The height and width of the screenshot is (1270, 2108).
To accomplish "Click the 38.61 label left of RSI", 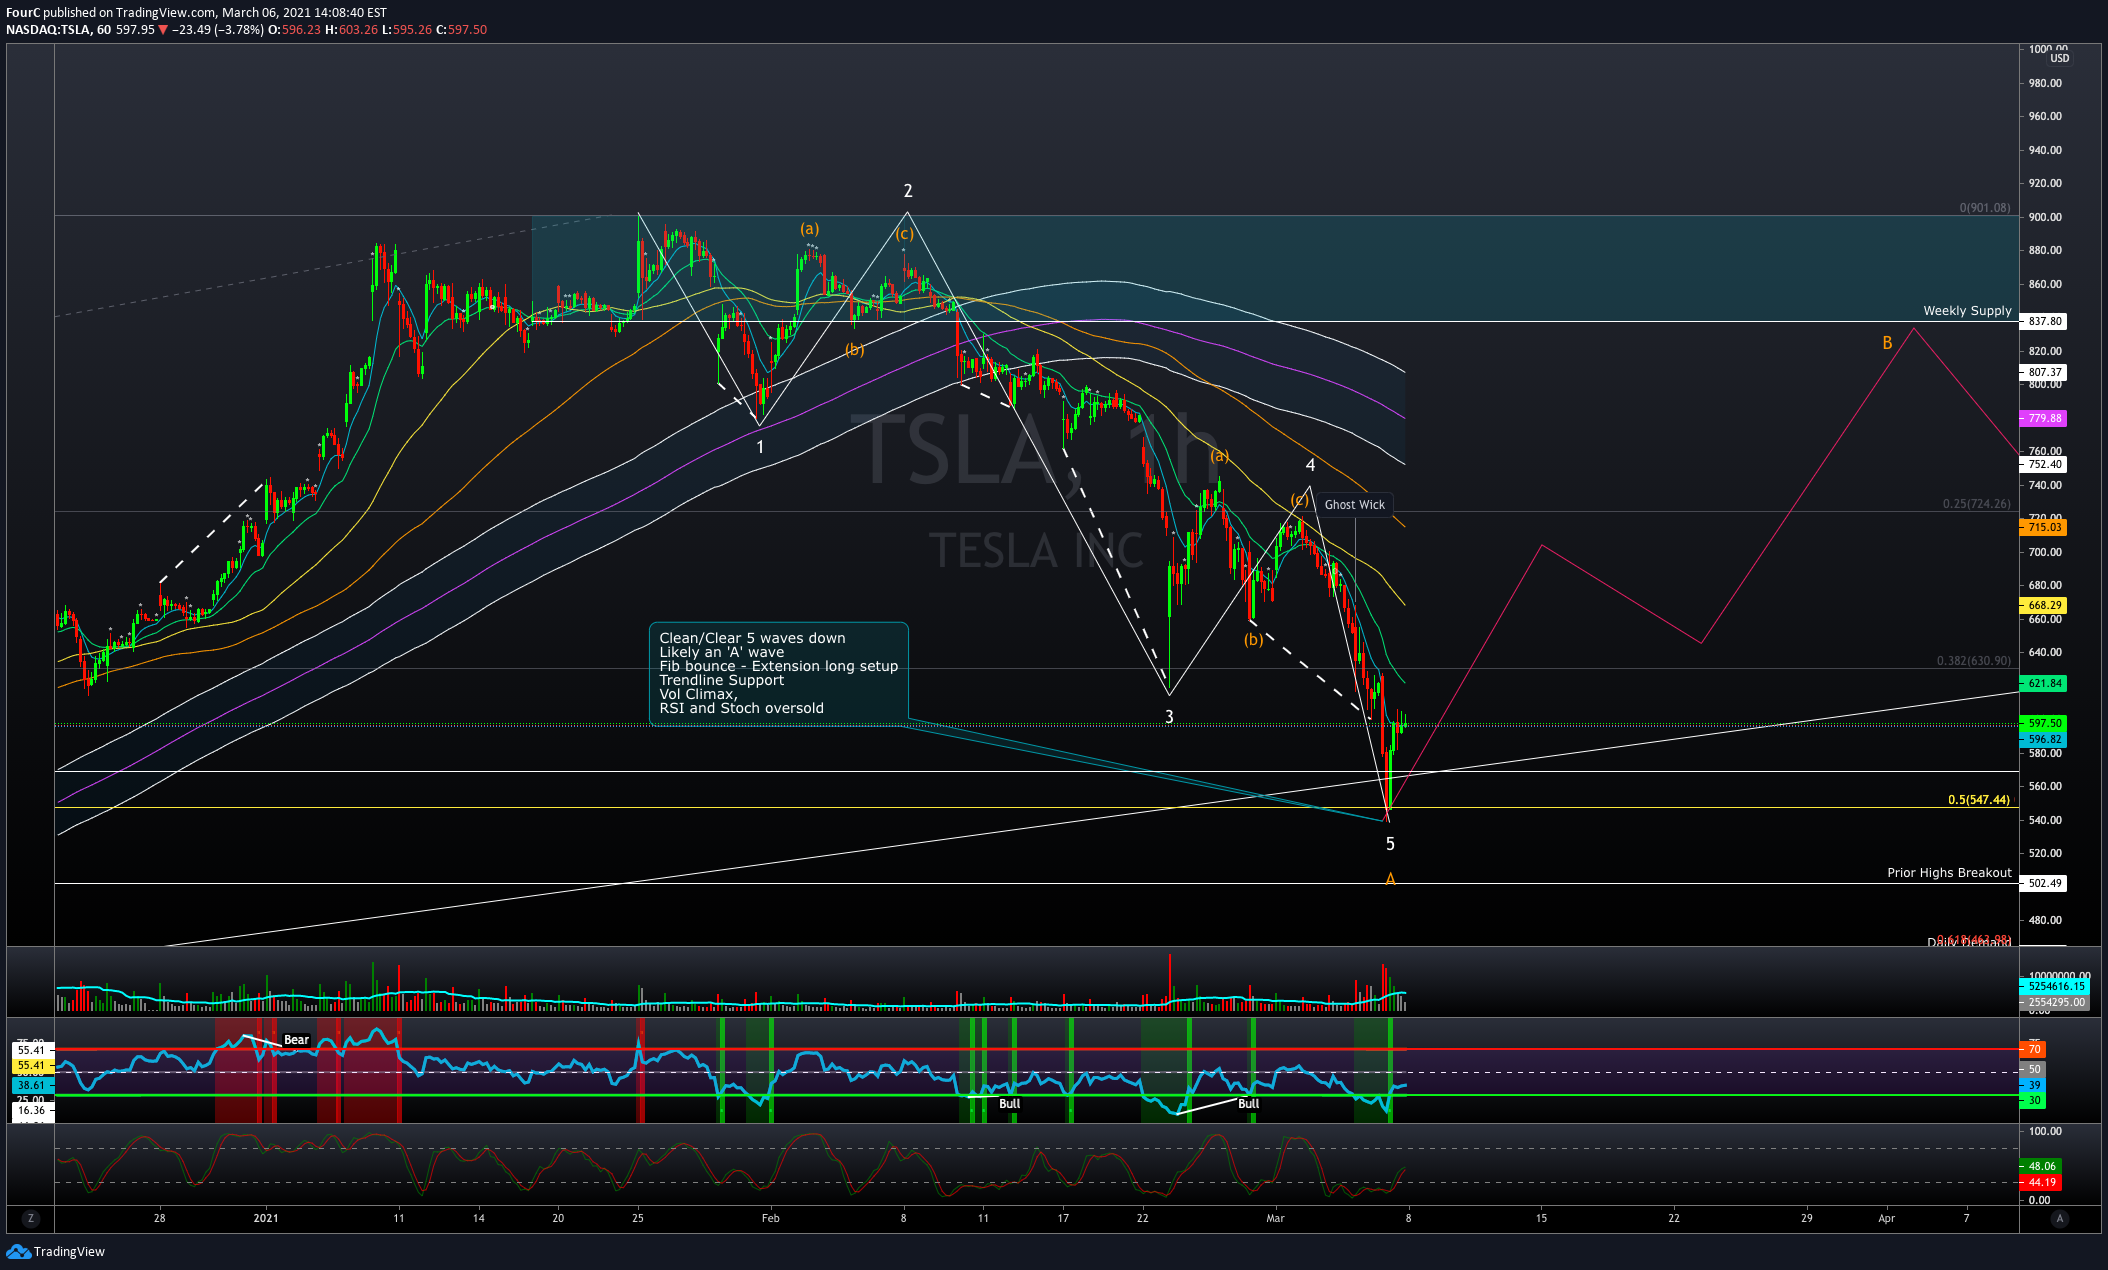I will (32, 1085).
